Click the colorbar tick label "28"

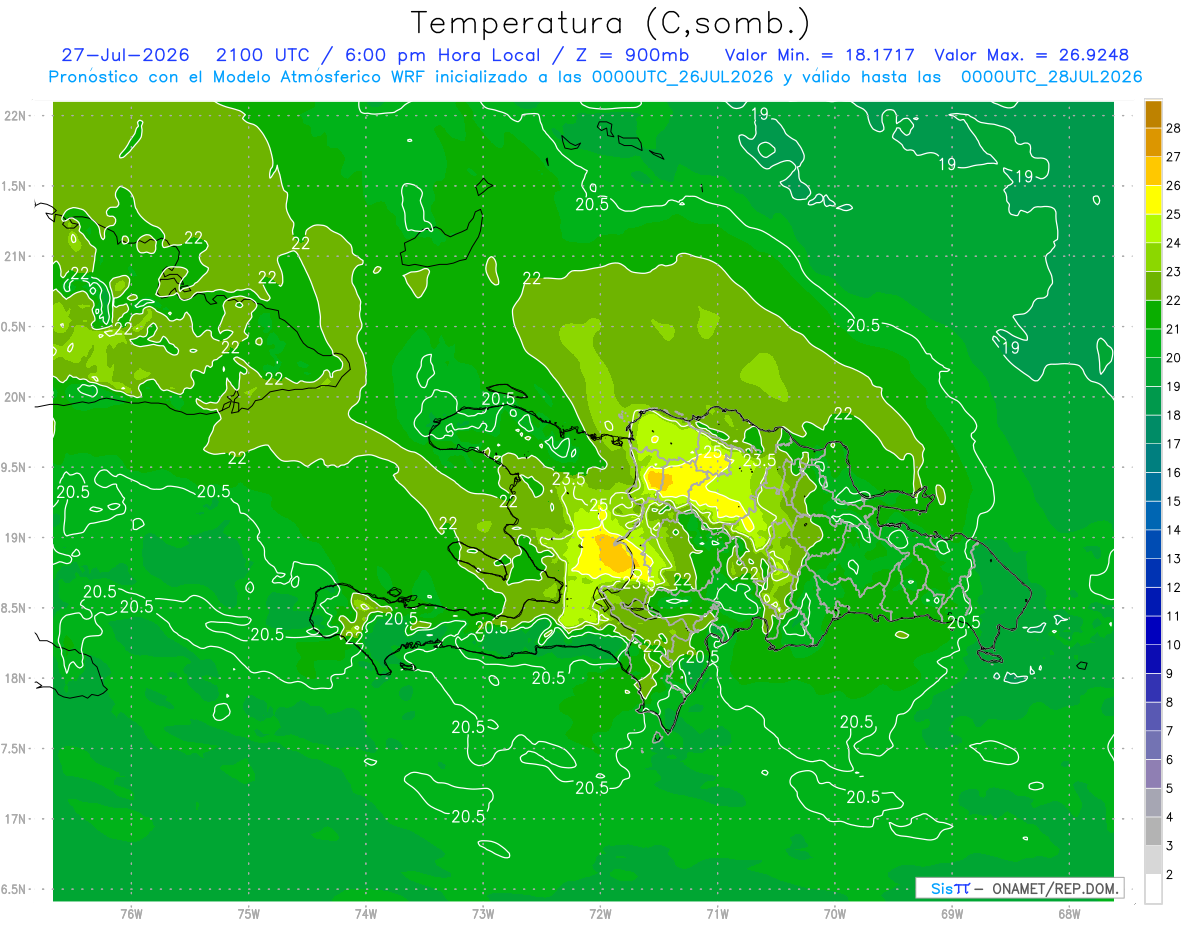pos(1174,128)
